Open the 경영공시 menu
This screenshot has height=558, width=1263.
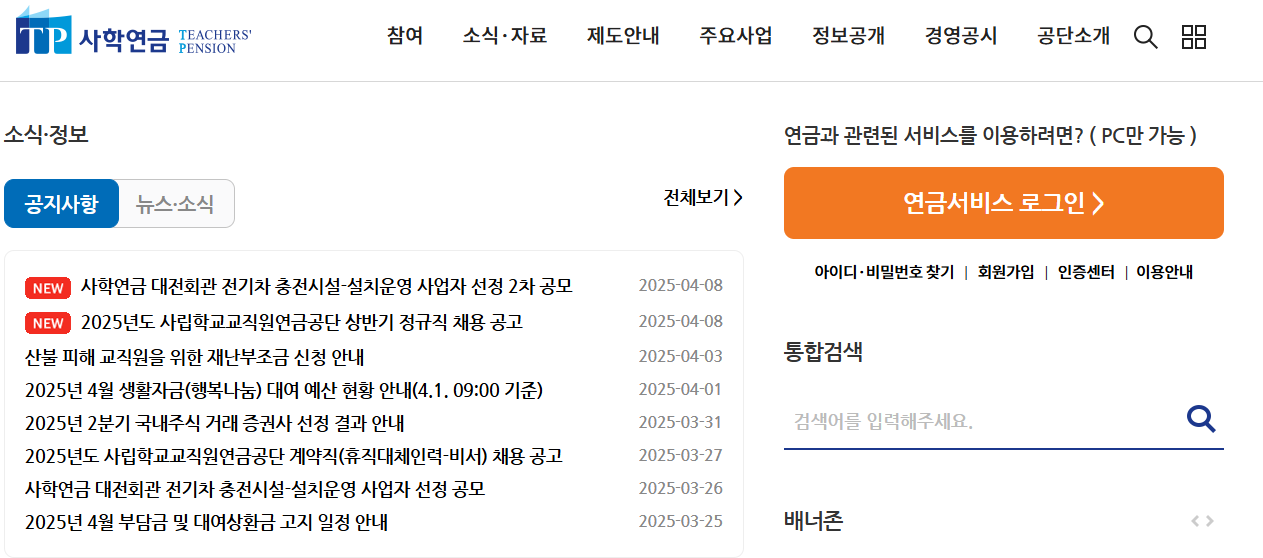(x=961, y=36)
